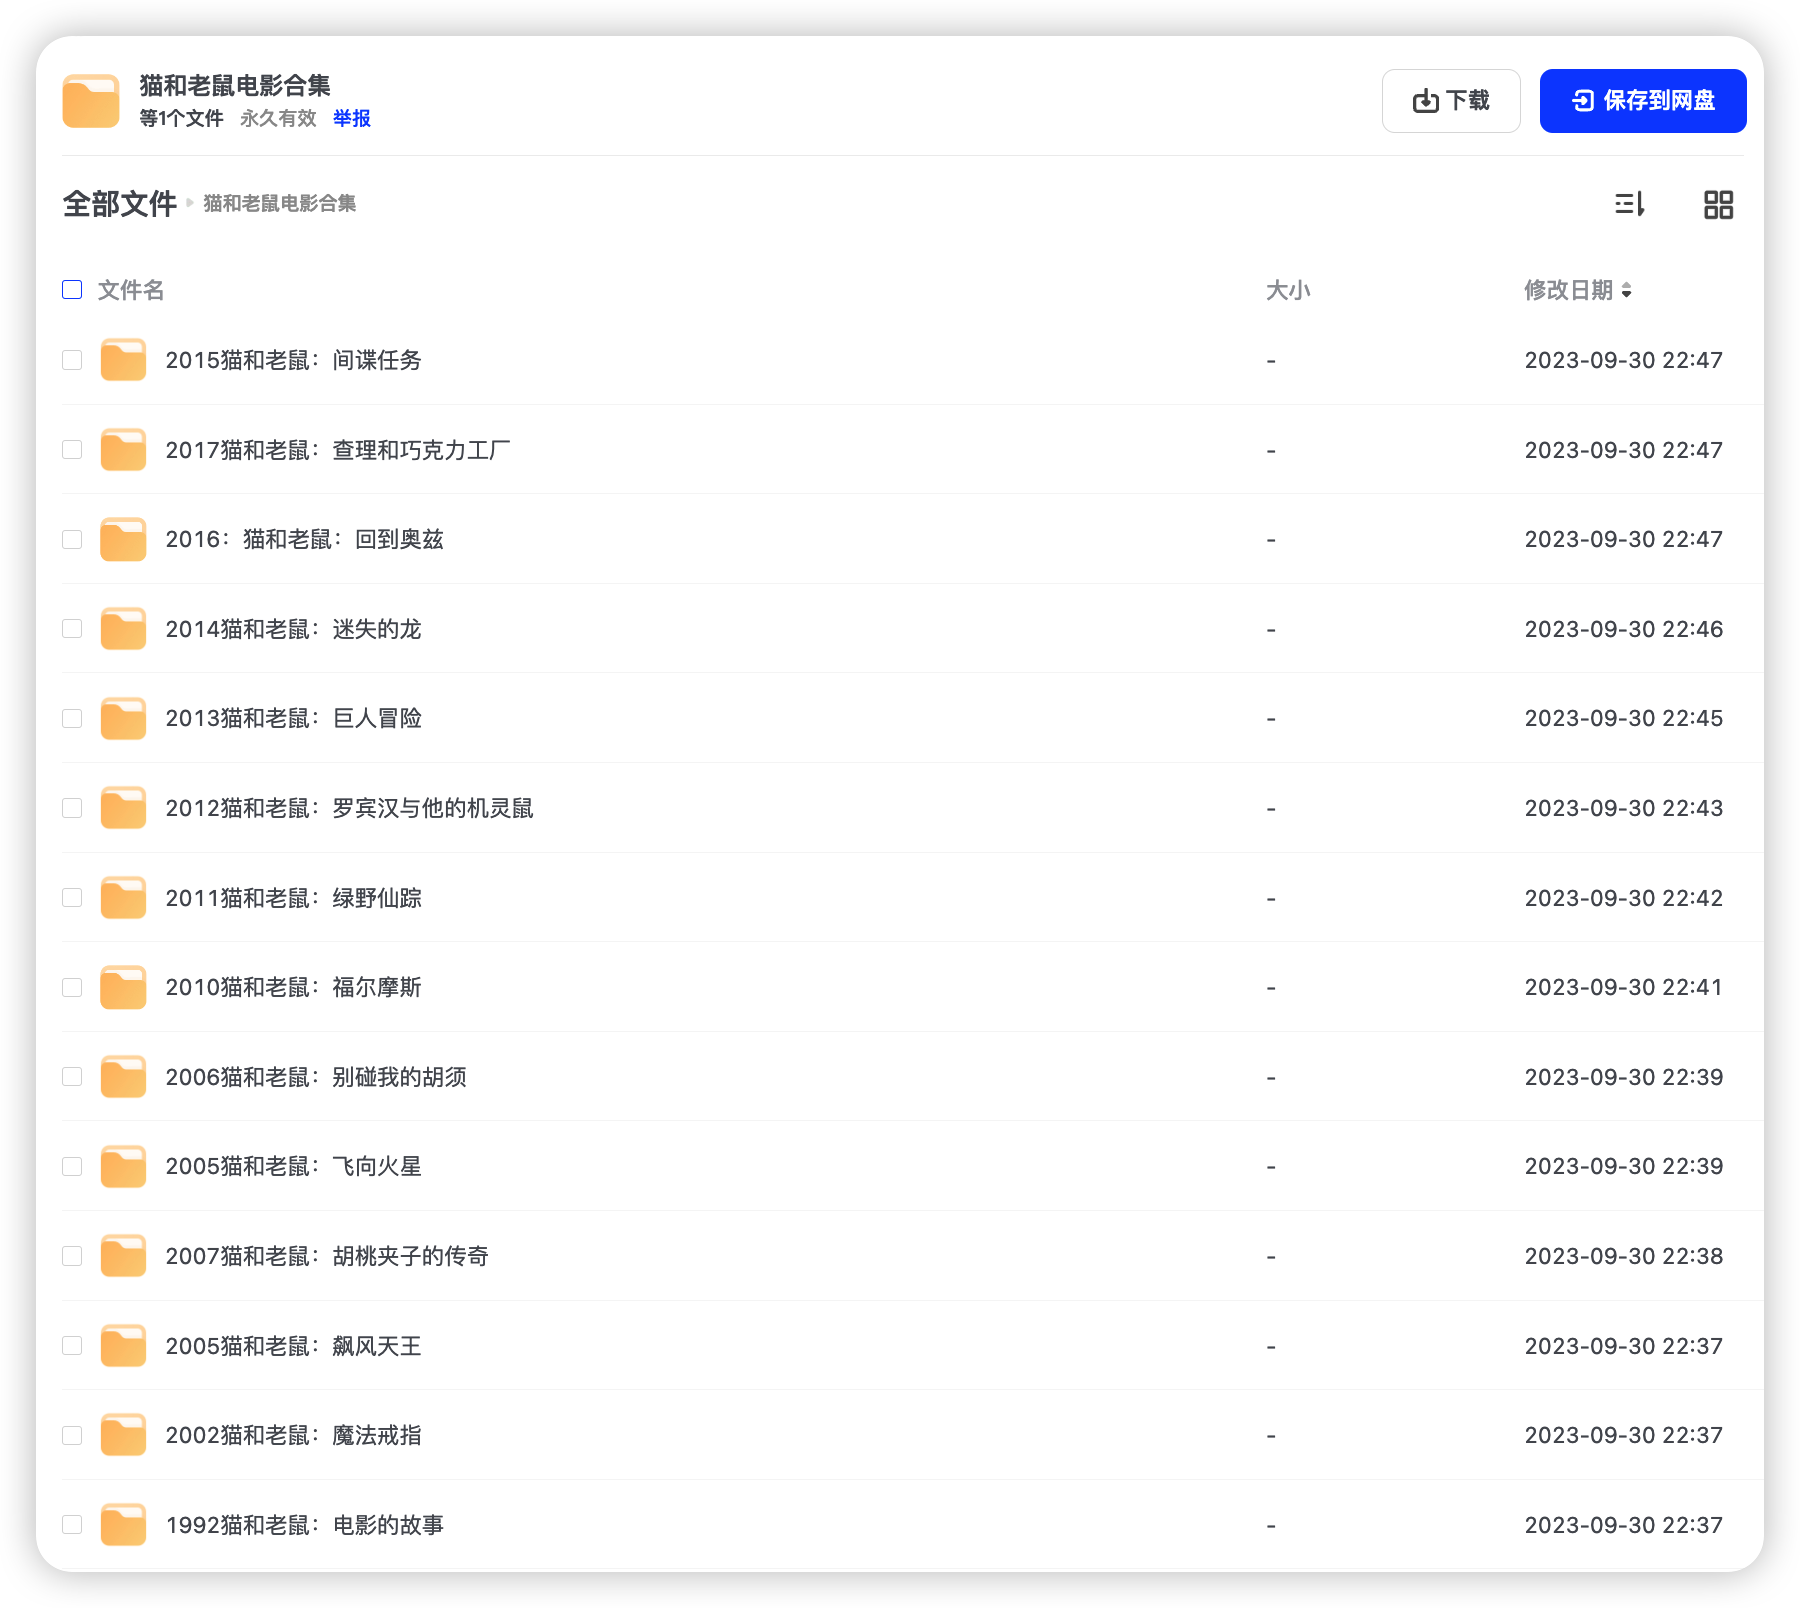1800x1608 pixels.
Task: Check the box for 2017猫和老鼠：查理和巧克力工厂
Action: pos(72,450)
